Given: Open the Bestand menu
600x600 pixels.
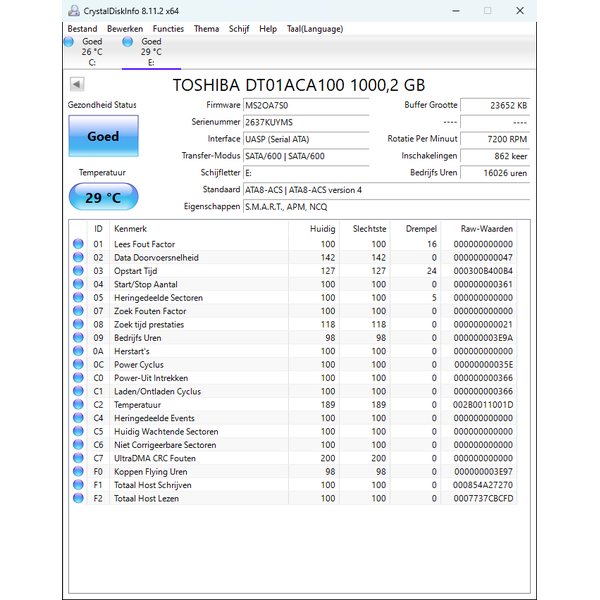Looking at the screenshot, I should point(82,29).
